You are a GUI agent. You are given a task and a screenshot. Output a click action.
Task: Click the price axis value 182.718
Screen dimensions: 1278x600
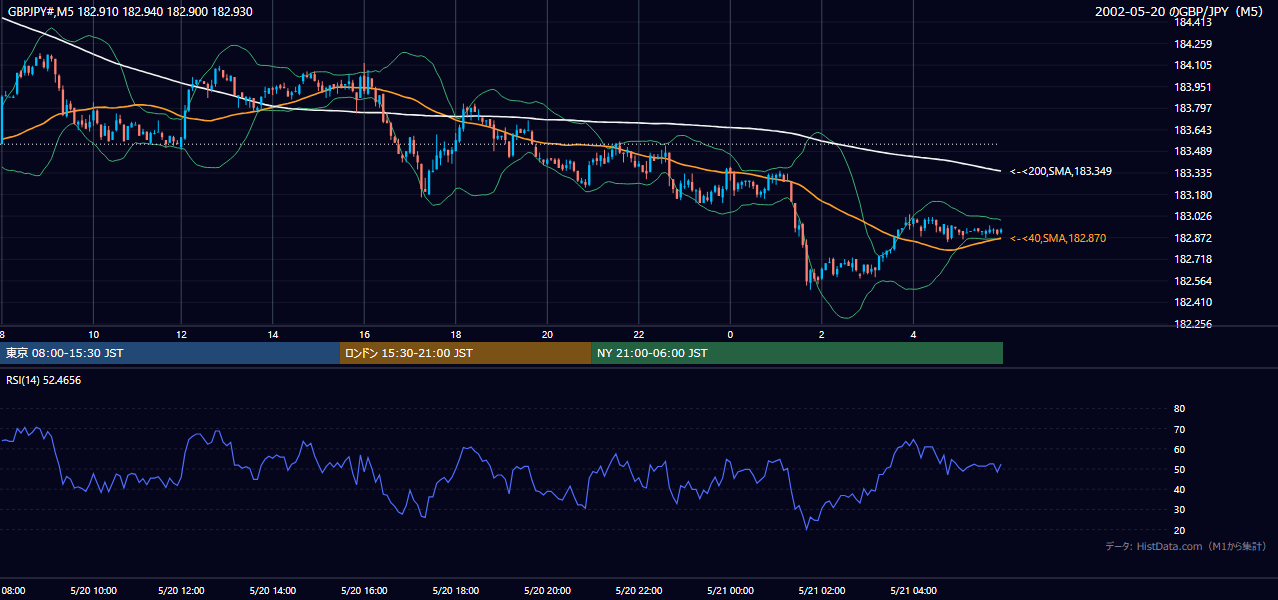pos(1193,259)
